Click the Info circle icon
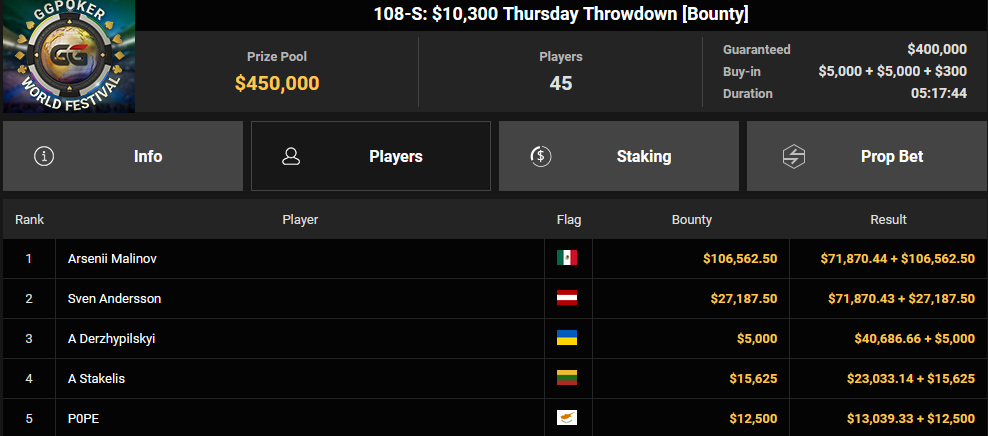Screen dimensions: 988x436 tap(44, 156)
